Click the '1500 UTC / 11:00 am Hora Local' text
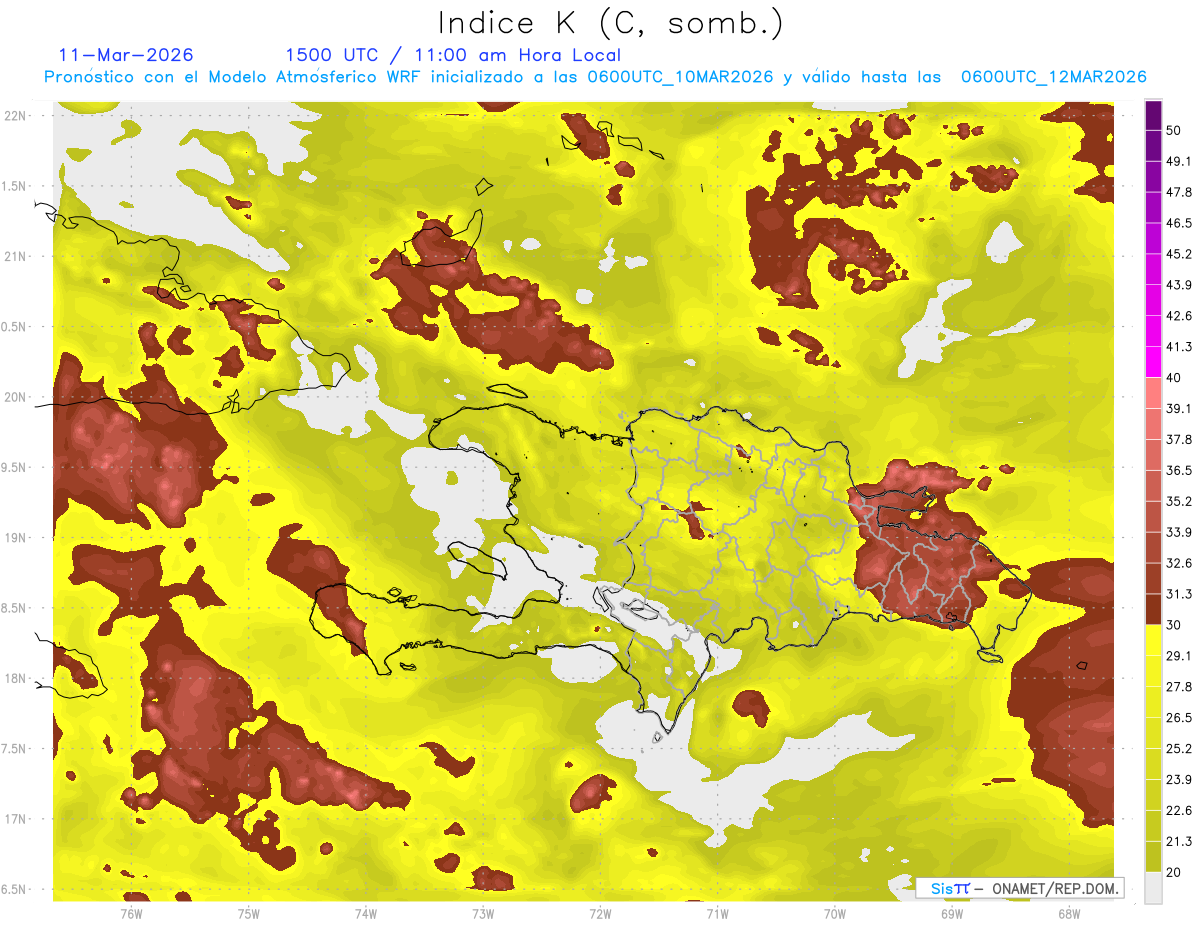Screen dimensions: 1200x927 point(453,55)
